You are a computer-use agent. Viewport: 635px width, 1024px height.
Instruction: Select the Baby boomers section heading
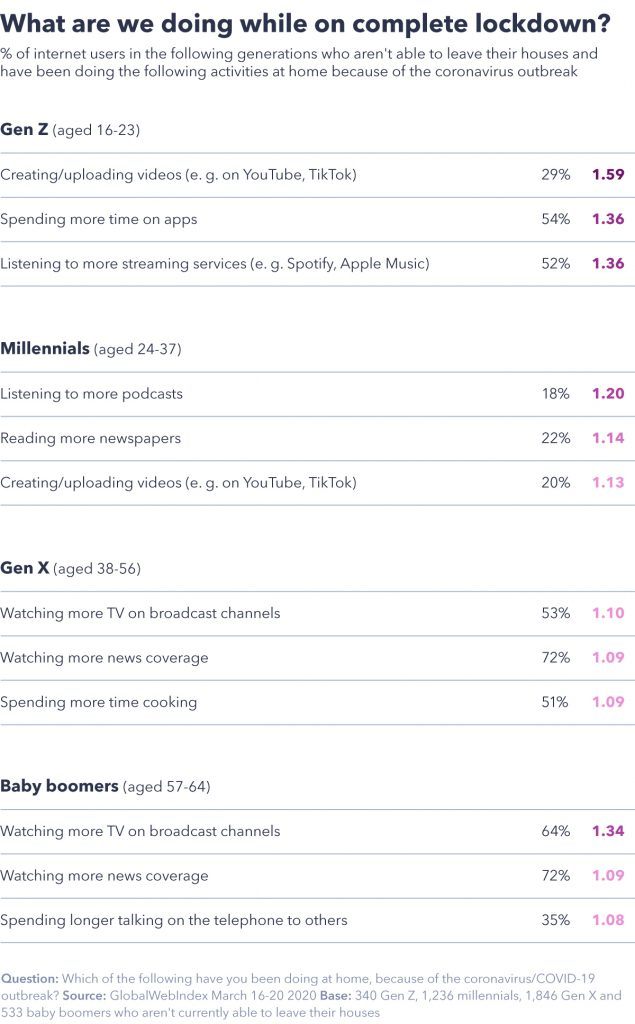[105, 786]
